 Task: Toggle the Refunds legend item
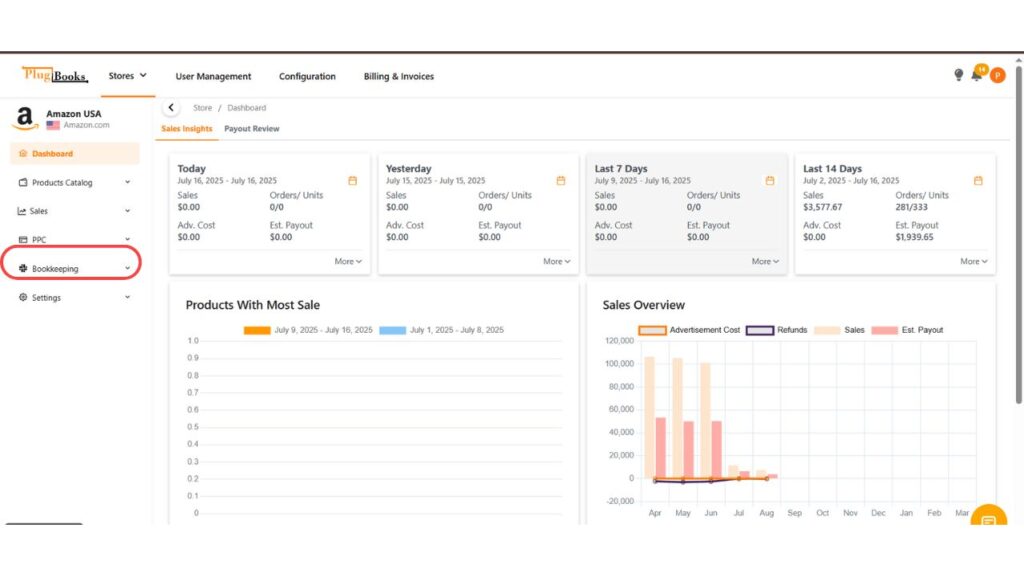[x=776, y=330]
